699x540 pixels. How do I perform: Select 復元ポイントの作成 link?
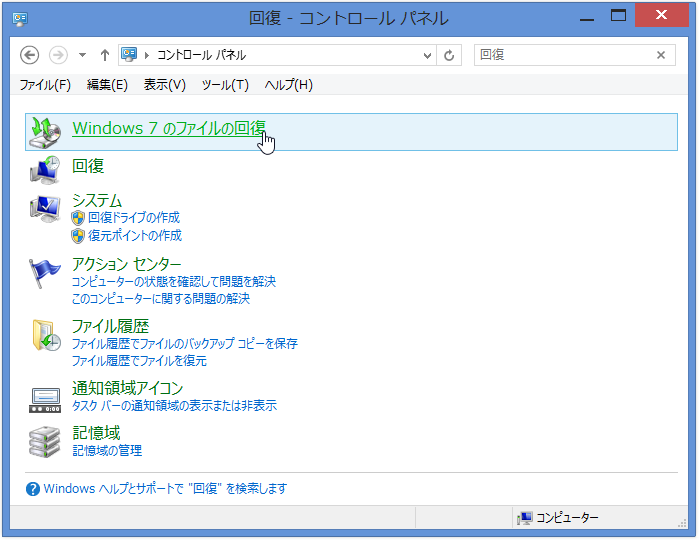(135, 235)
